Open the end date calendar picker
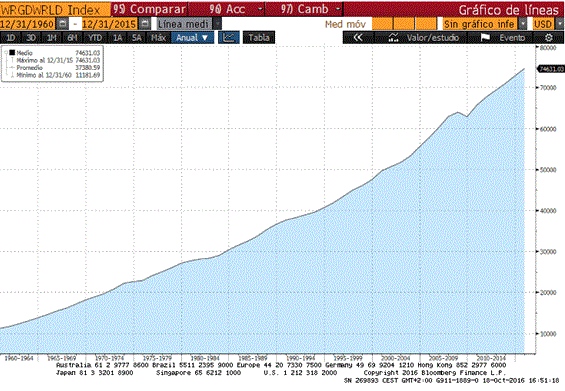 pyautogui.click(x=145, y=24)
